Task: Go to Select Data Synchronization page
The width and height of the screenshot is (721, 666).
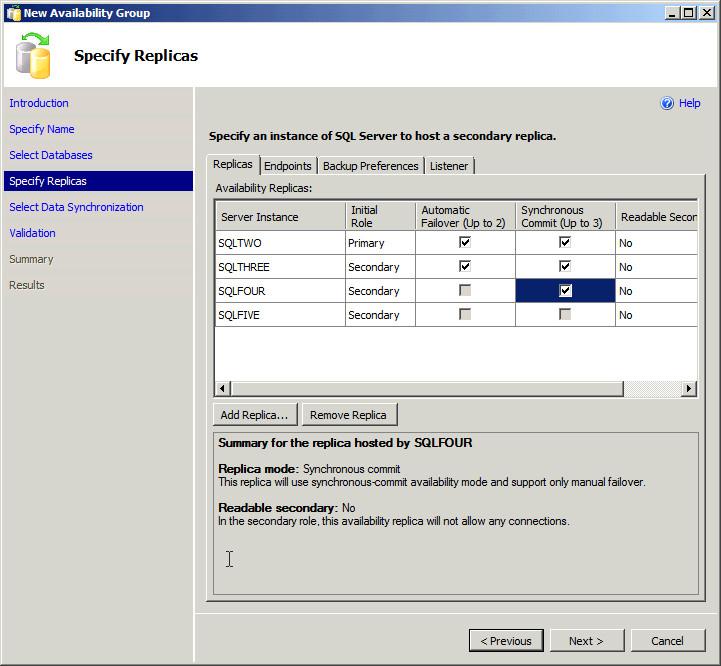Action: click(x=76, y=207)
